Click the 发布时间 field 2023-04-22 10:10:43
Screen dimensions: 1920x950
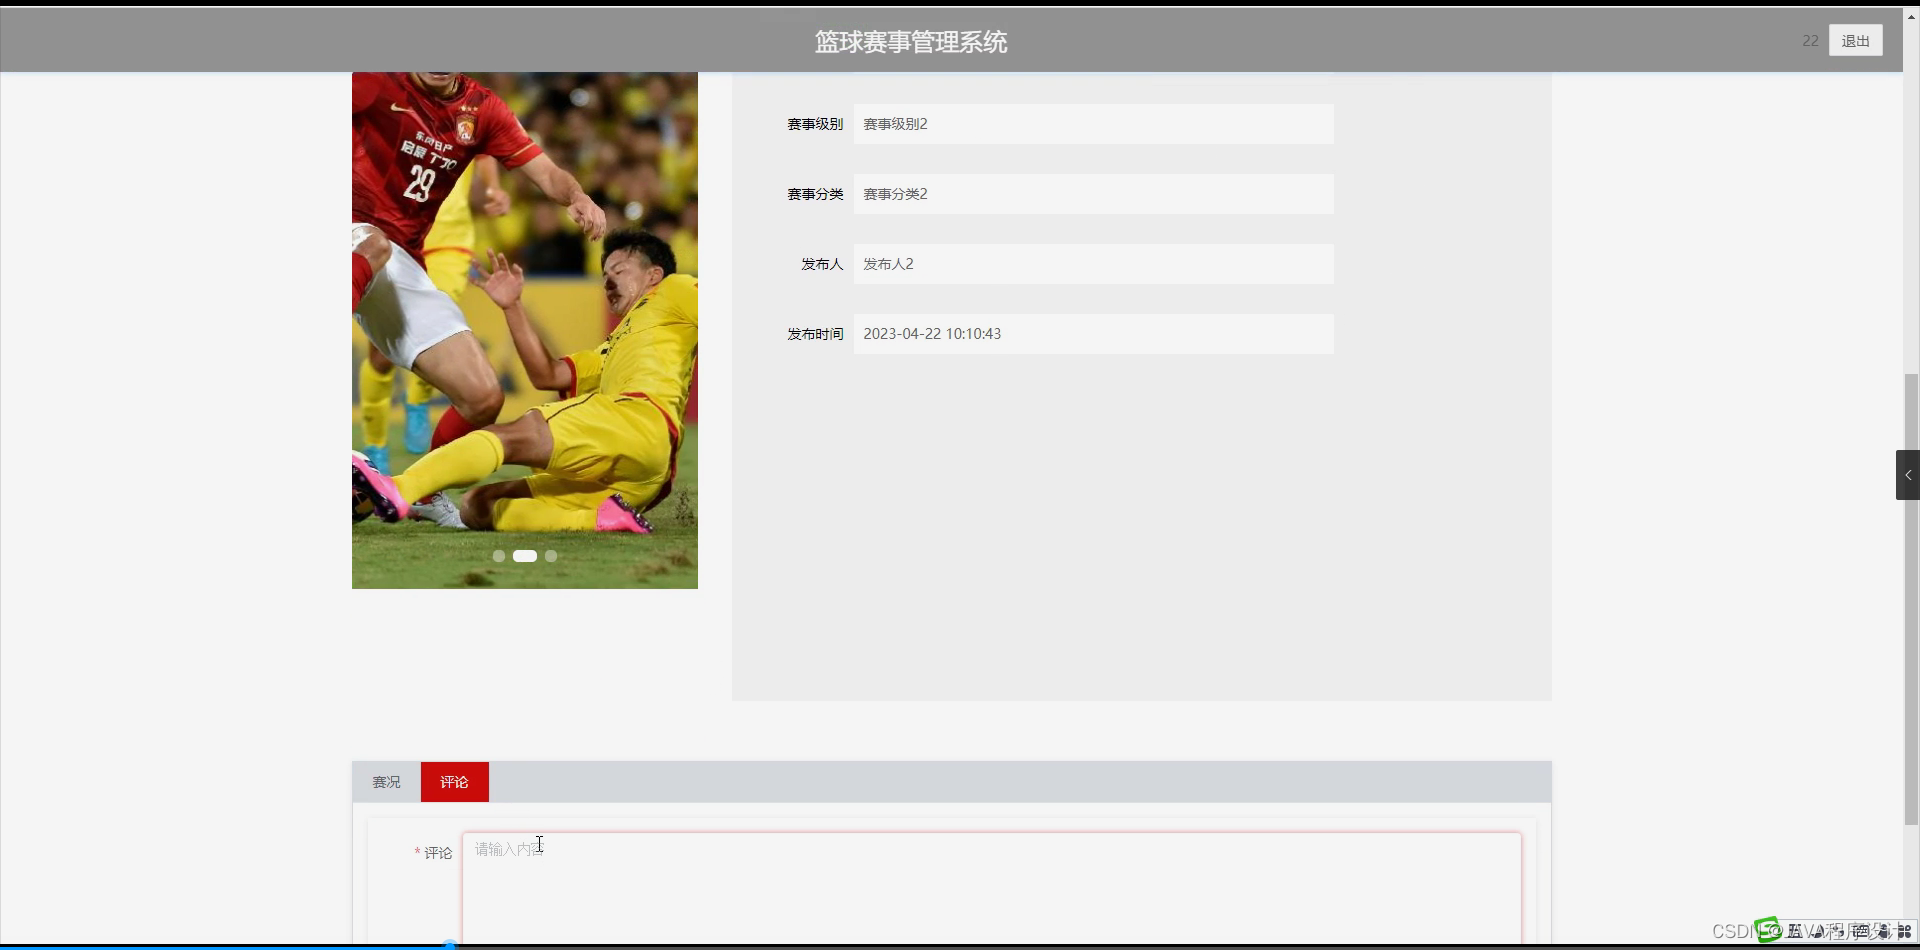point(1093,334)
